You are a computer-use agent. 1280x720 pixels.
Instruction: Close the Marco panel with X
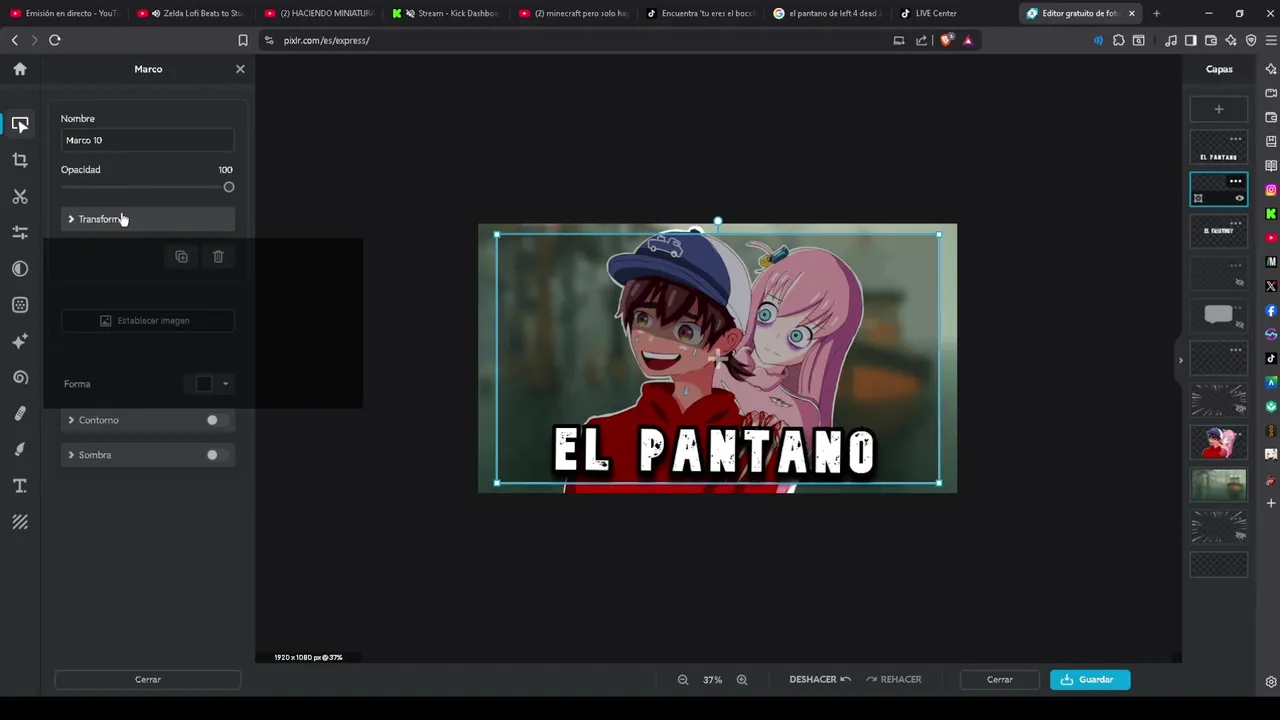click(x=240, y=69)
